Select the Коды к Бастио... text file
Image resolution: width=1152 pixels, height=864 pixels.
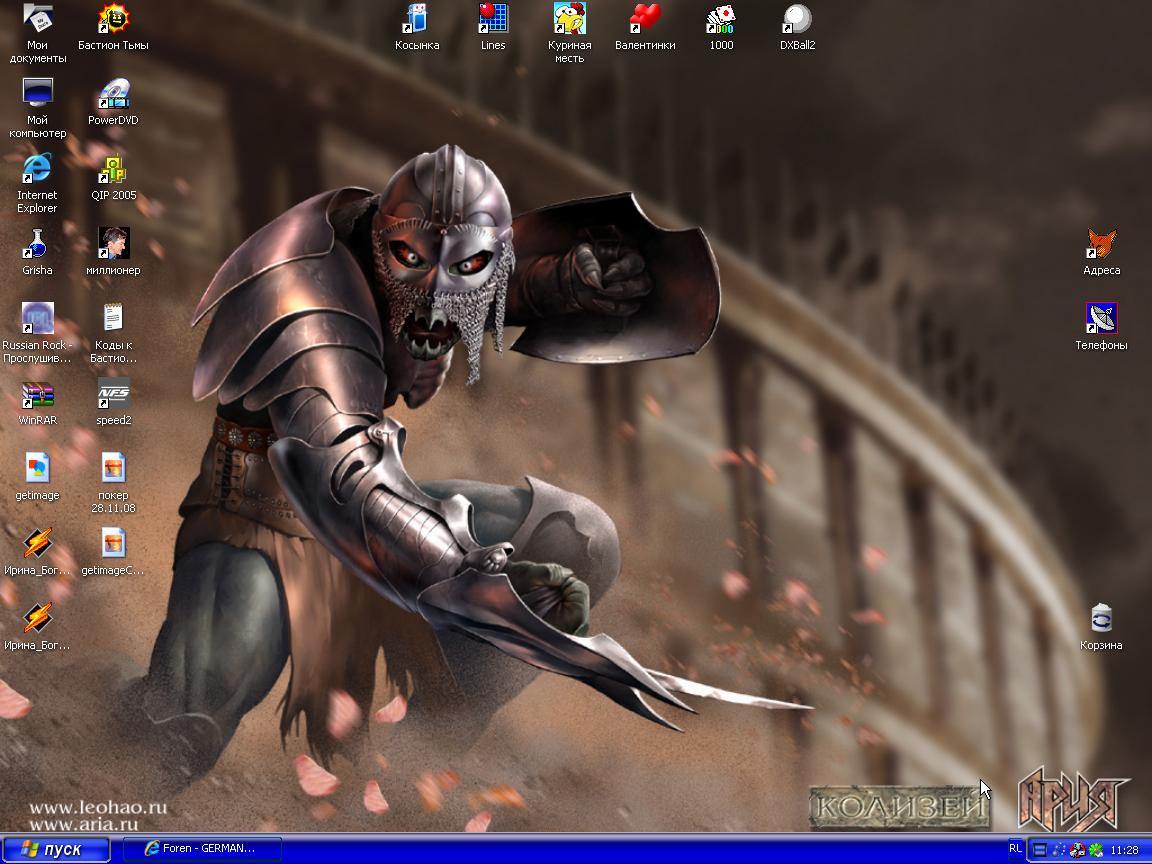113,333
